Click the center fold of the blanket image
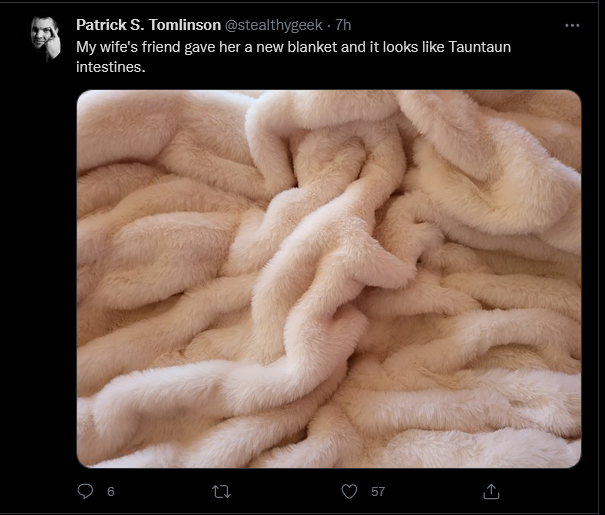605x515 pixels. [329, 279]
